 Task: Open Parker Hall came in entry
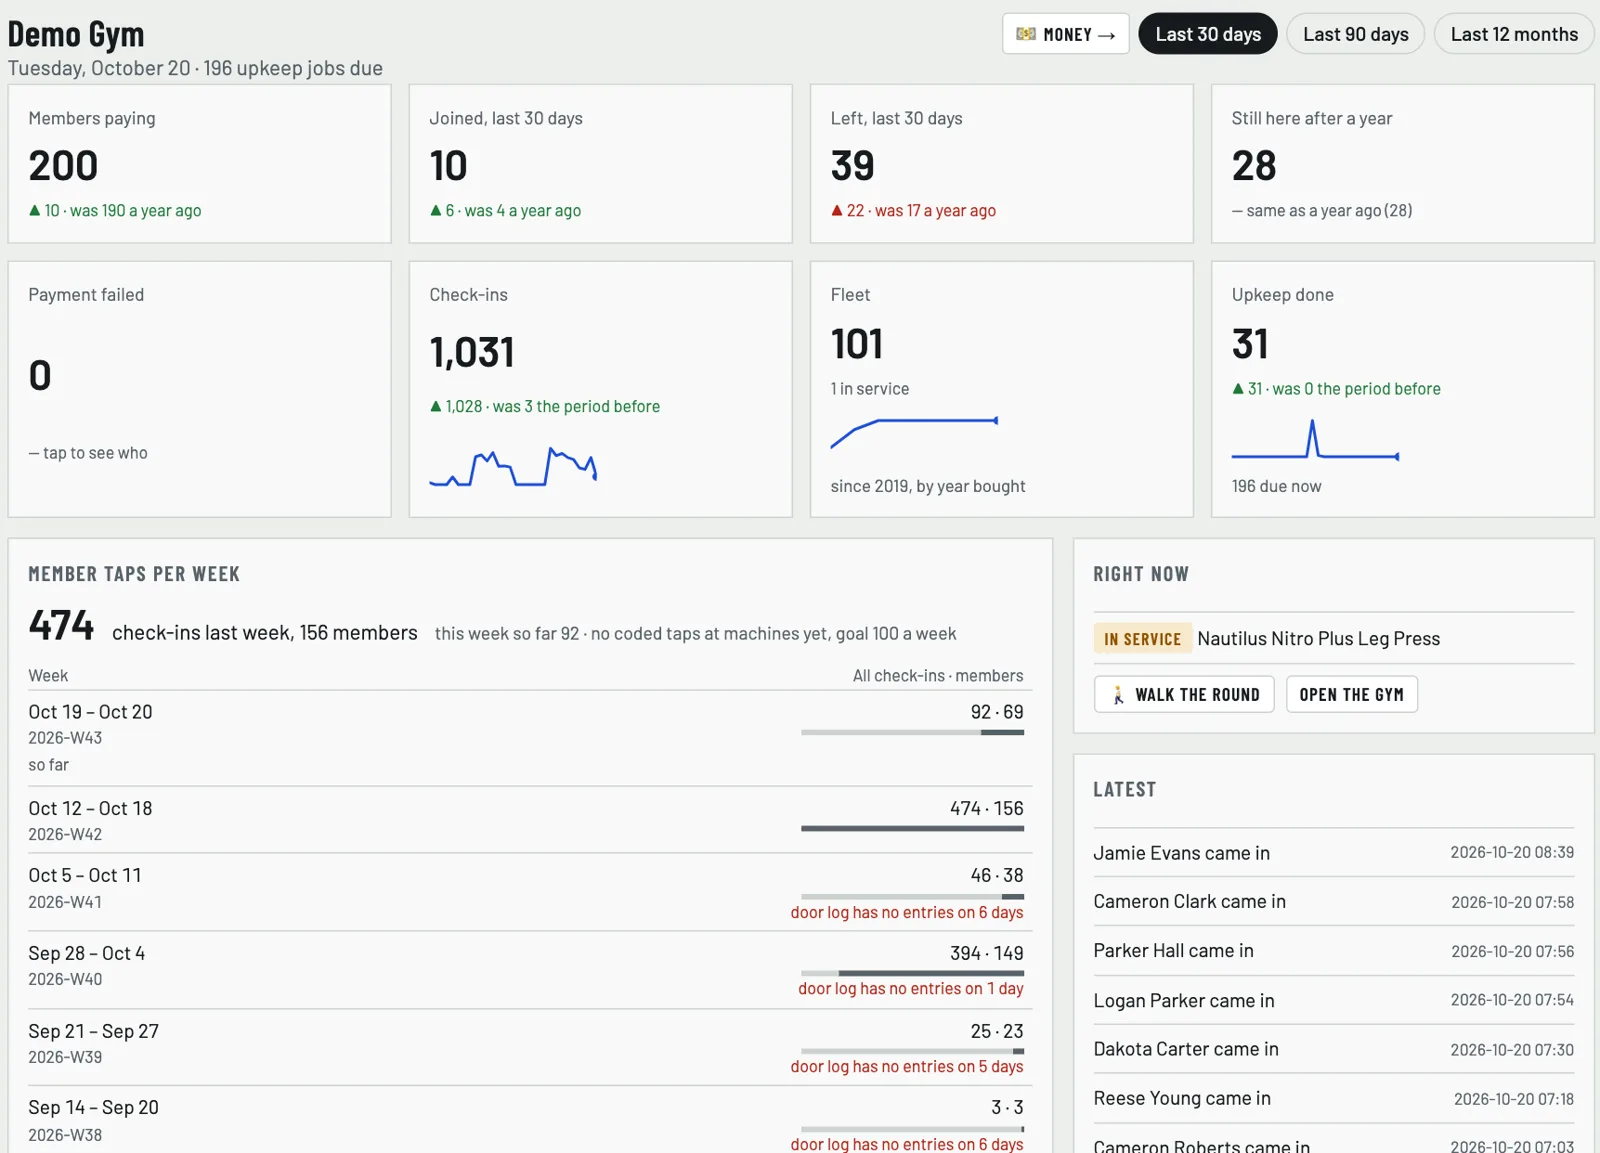[x=1333, y=951]
